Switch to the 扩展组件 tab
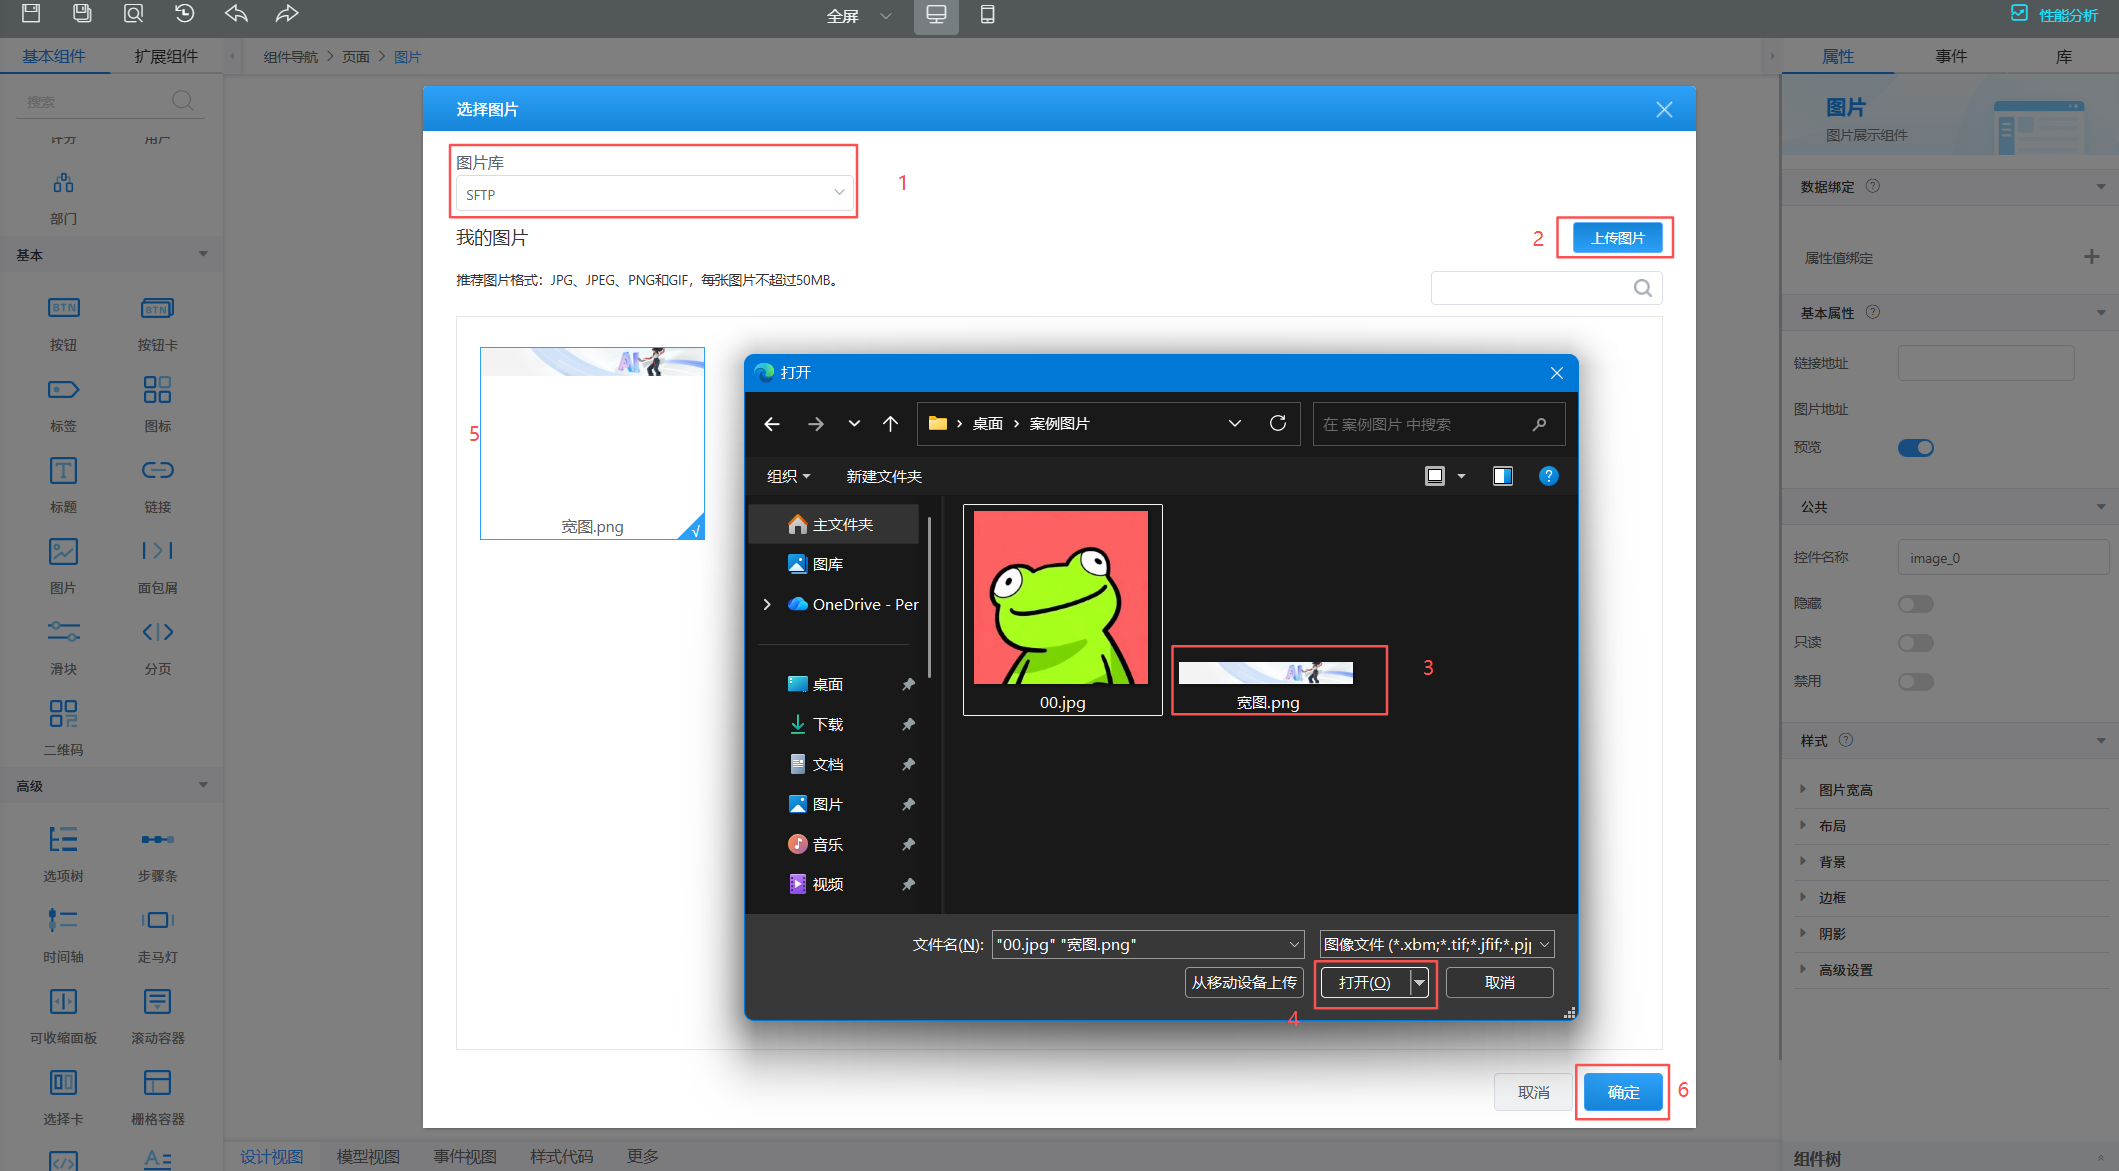 tap(166, 56)
